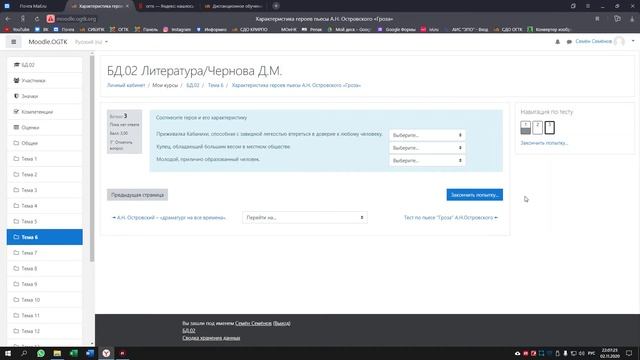Open the Windows action center icon
Viewport: 640px width, 360px height.
point(629,353)
